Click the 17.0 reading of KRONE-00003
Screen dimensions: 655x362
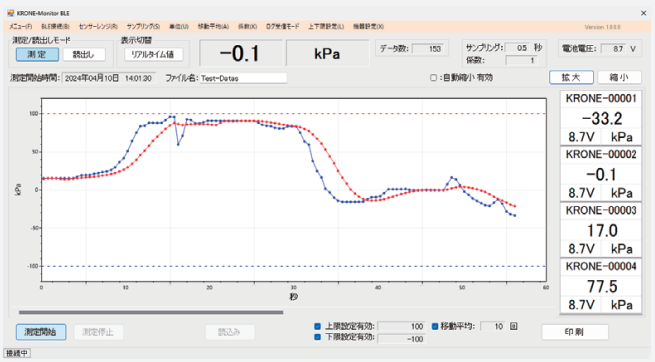coord(602,230)
